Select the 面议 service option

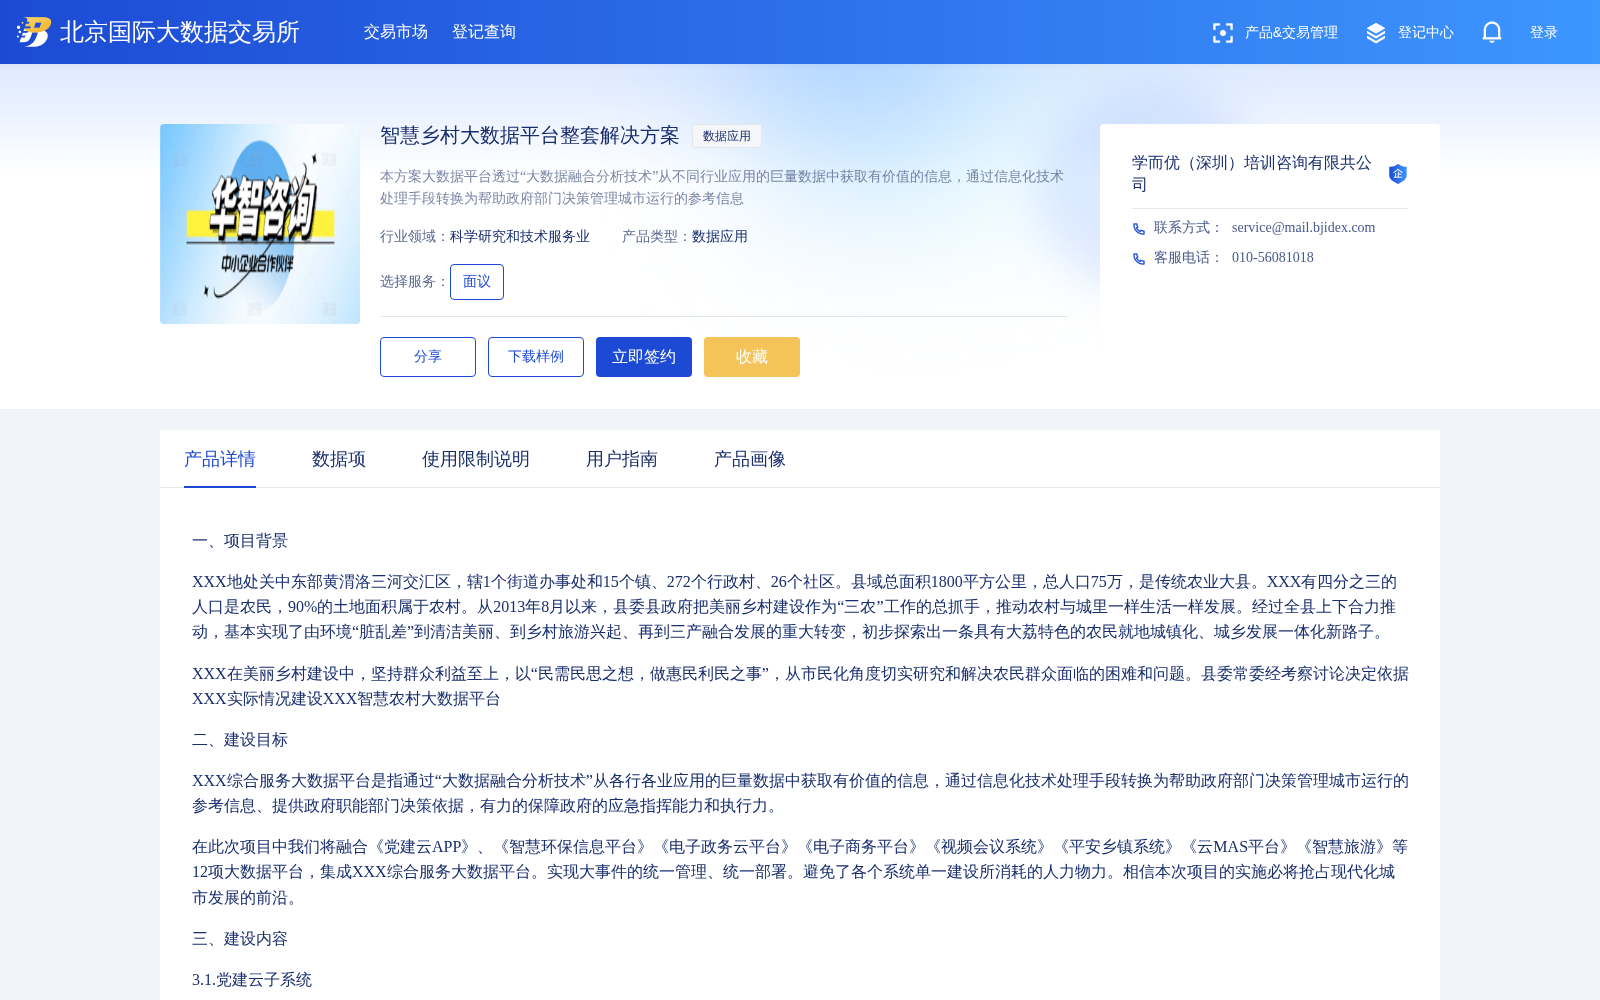[x=477, y=282]
